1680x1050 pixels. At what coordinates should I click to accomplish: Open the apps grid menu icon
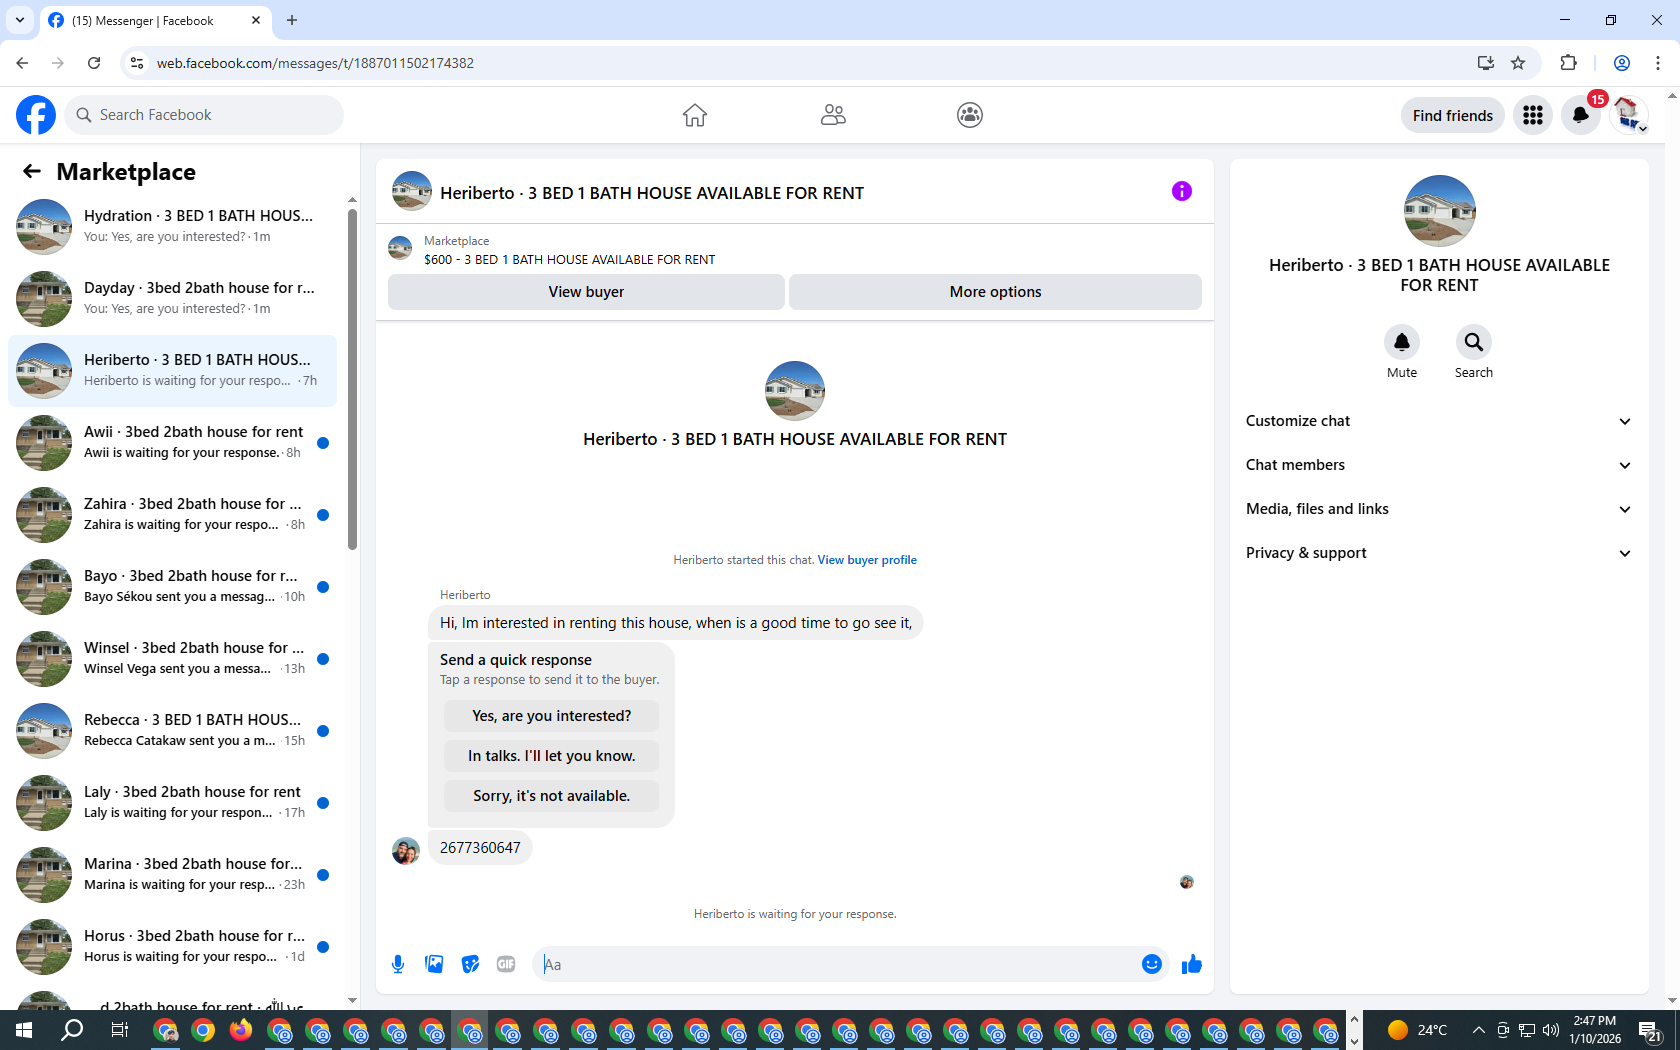[1533, 115]
